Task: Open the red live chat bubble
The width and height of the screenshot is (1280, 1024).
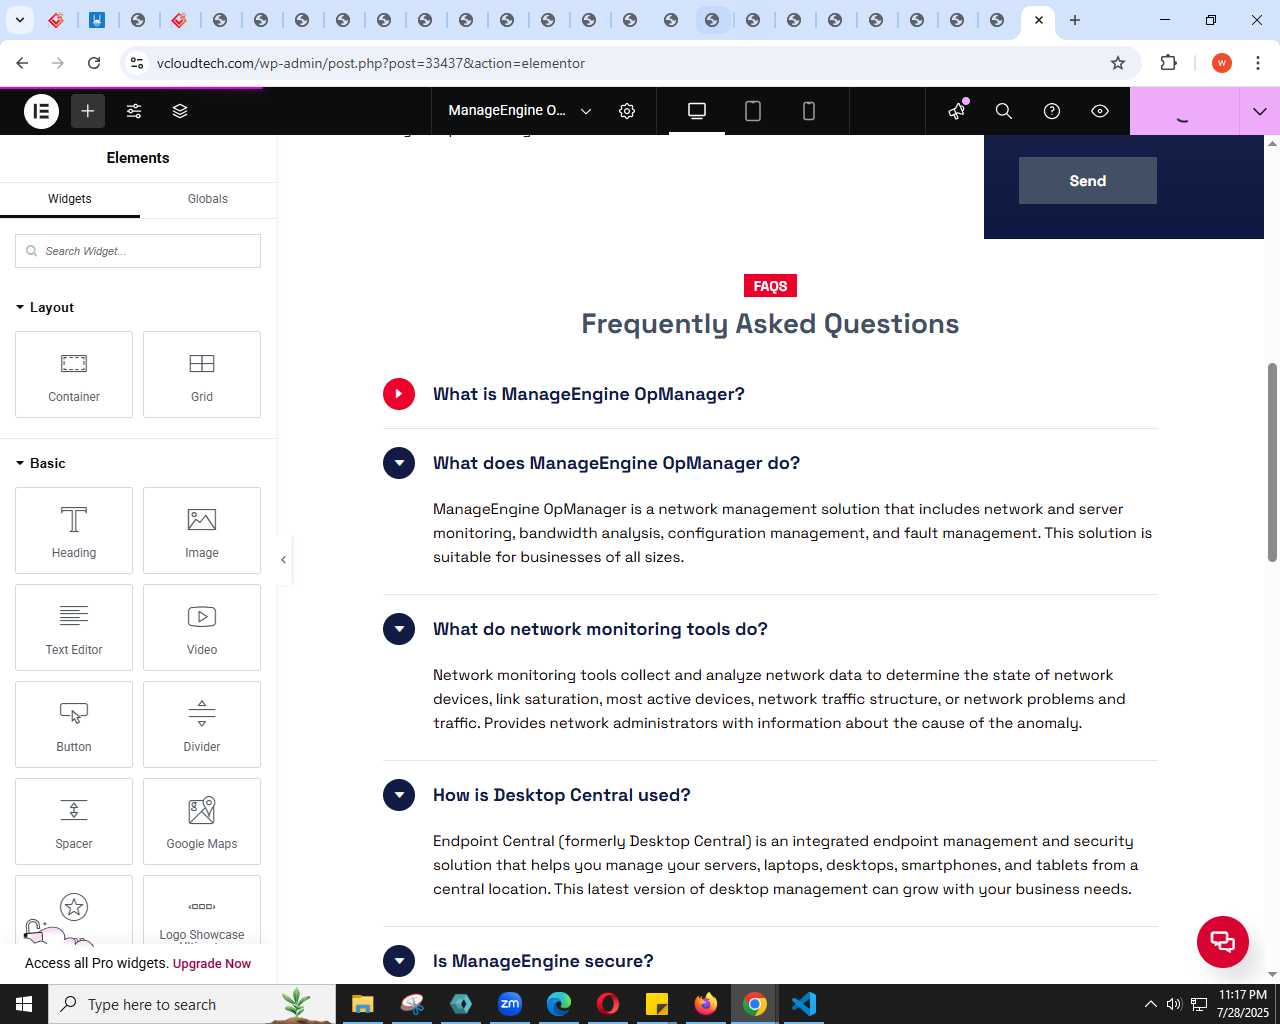Action: tap(1223, 942)
